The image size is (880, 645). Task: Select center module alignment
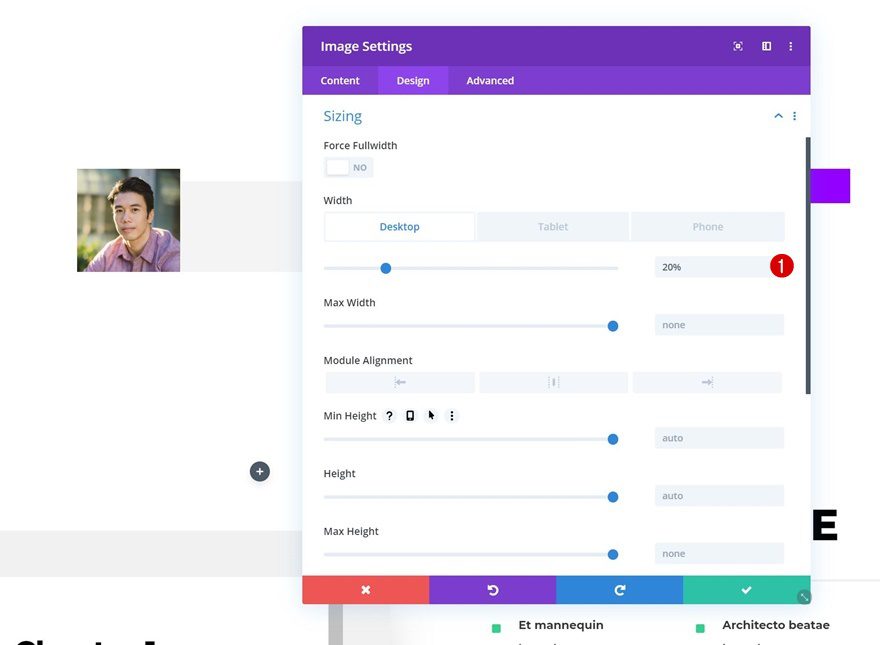point(553,382)
